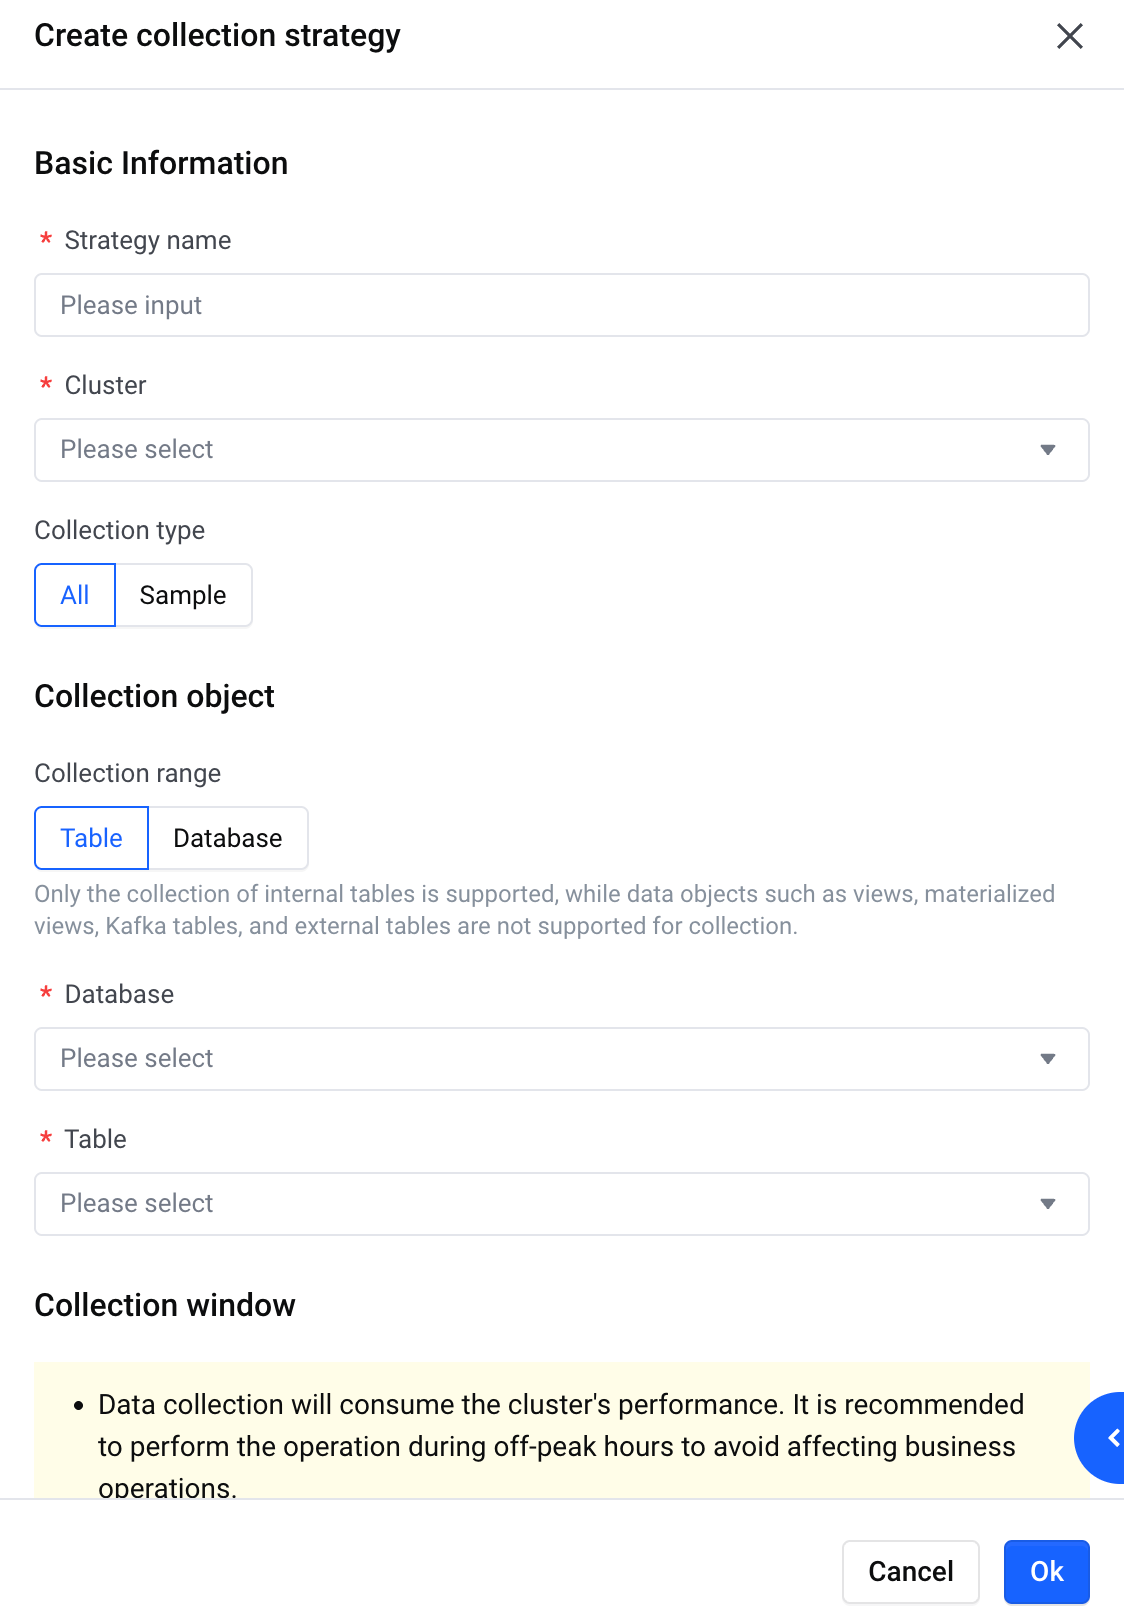The height and width of the screenshot is (1618, 1124).
Task: Select the Sample collection type
Action: coord(183,595)
